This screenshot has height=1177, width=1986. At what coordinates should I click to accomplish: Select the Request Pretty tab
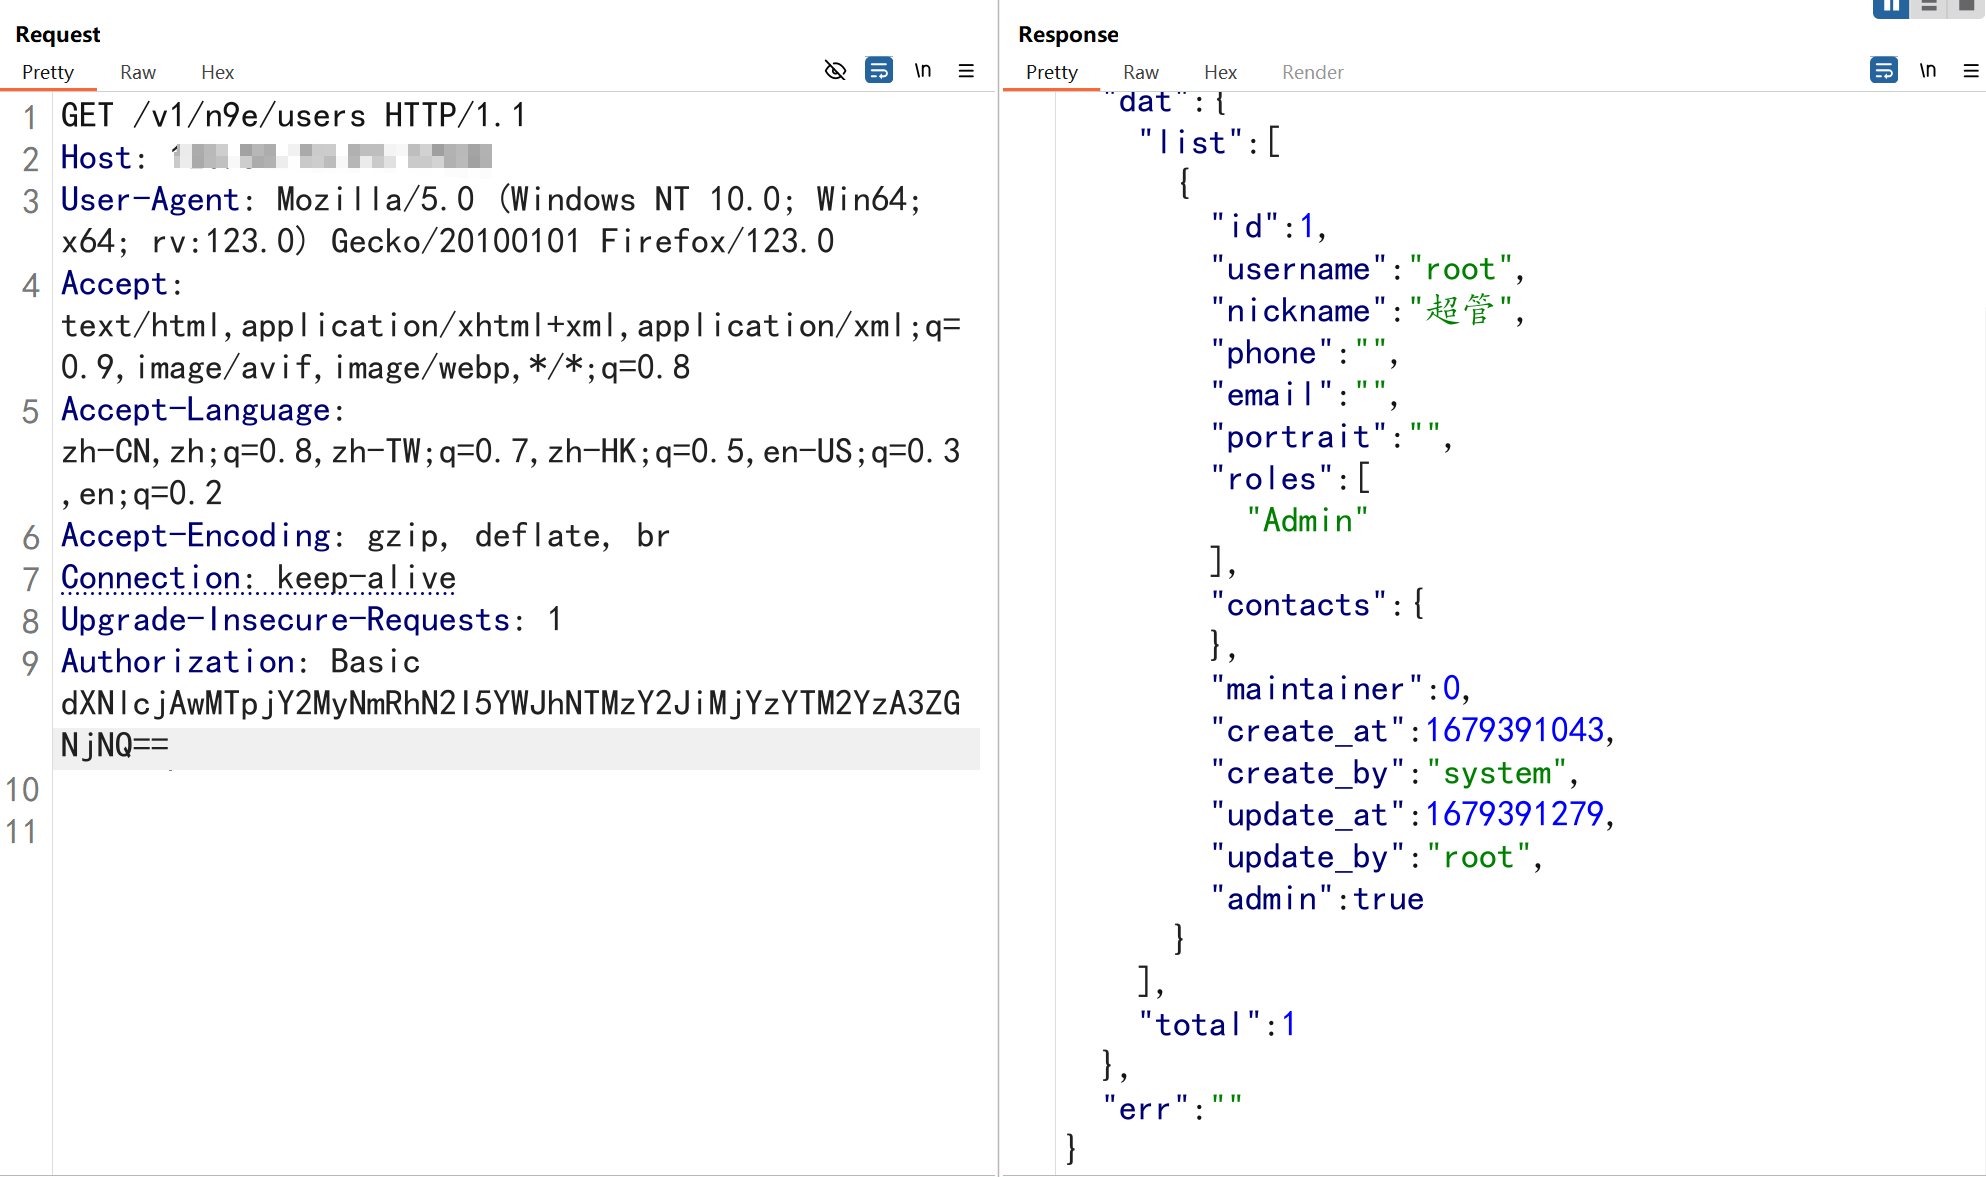[x=48, y=72]
